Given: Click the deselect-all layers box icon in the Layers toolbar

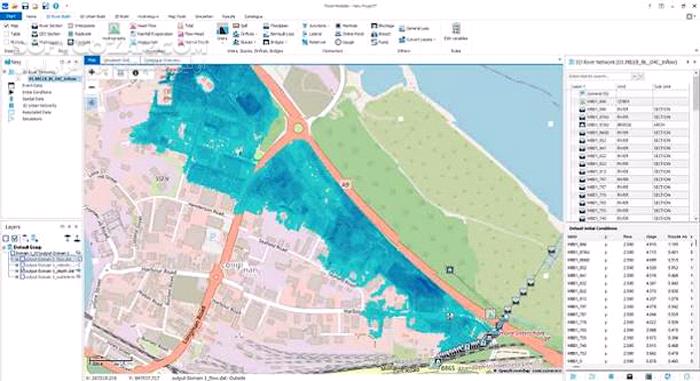Looking at the screenshot, I should [6, 238].
